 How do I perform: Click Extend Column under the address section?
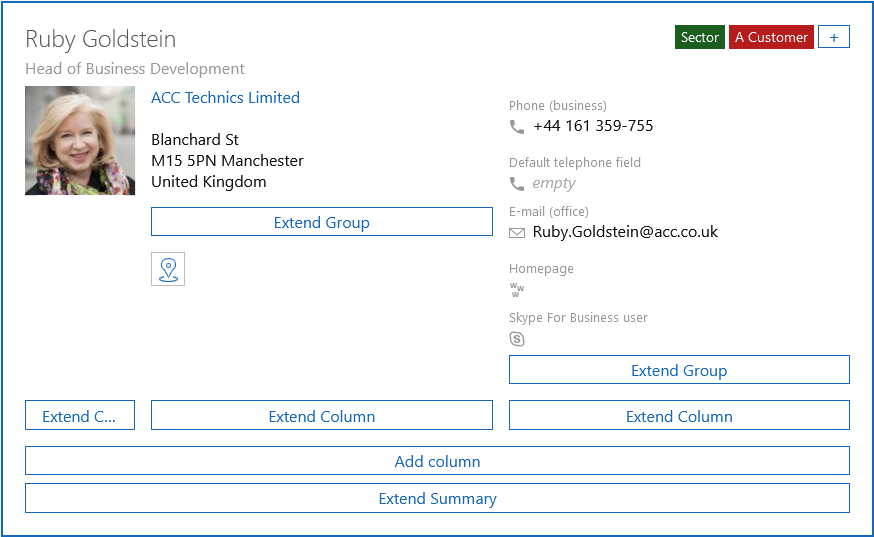321,416
